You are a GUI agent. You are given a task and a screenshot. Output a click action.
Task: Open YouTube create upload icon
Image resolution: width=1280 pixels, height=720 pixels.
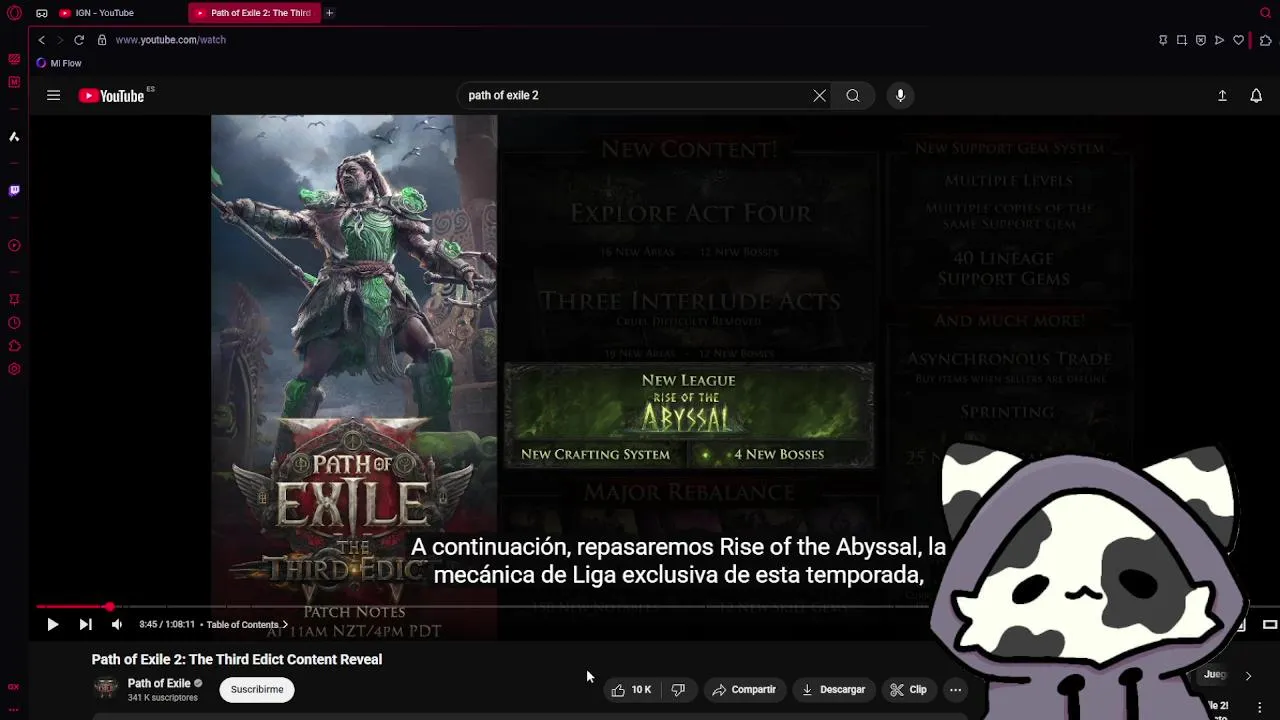point(1222,95)
